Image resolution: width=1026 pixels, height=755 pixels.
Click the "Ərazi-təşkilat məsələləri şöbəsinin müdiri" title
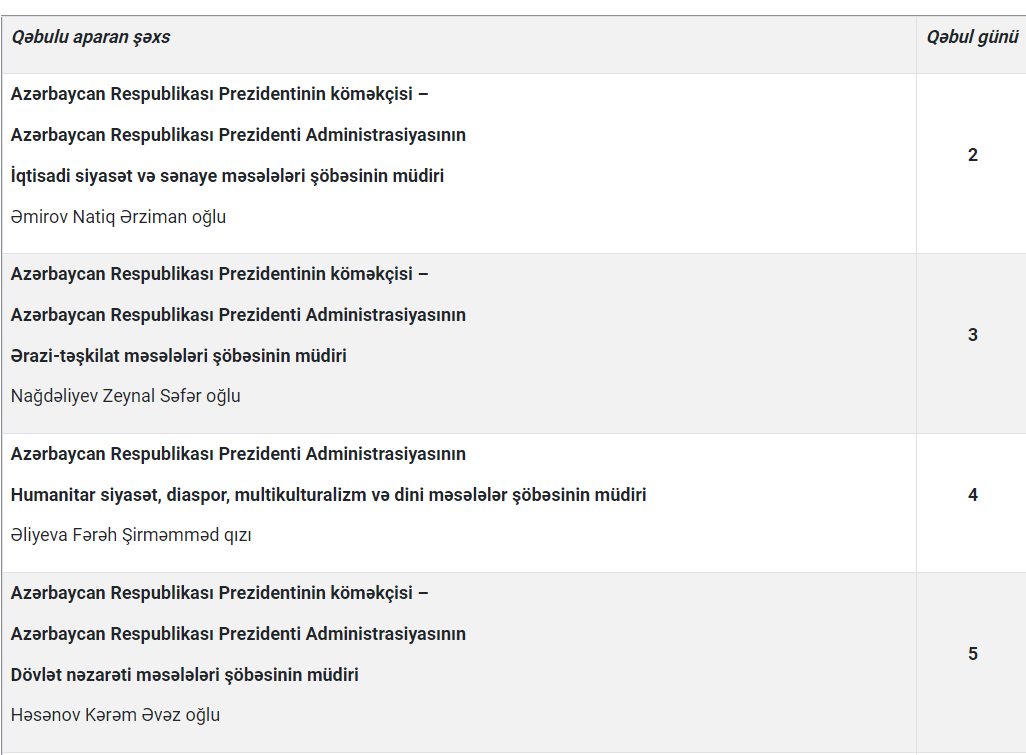(179, 356)
